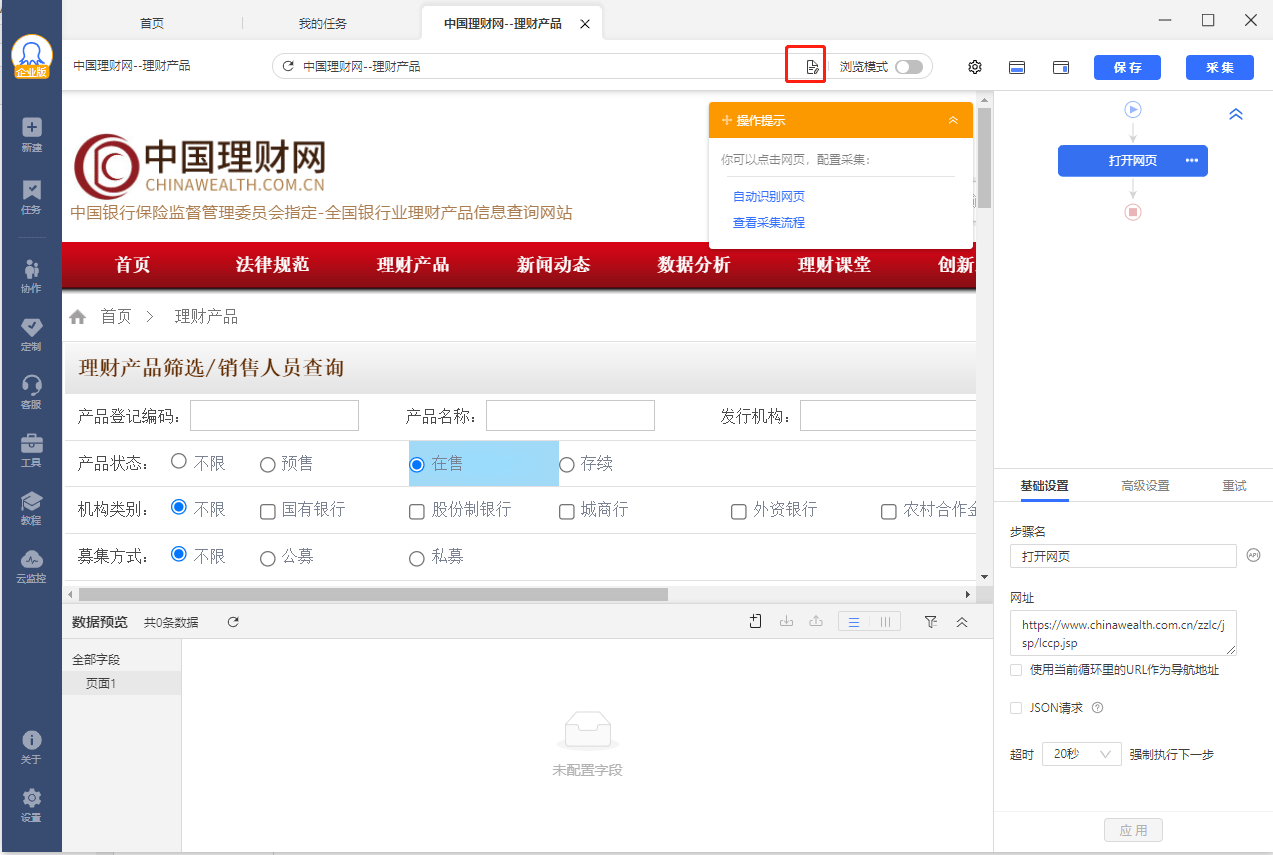Image resolution: width=1273 pixels, height=855 pixels.
Task: Select the 预售 product status radio button
Action: (267, 464)
